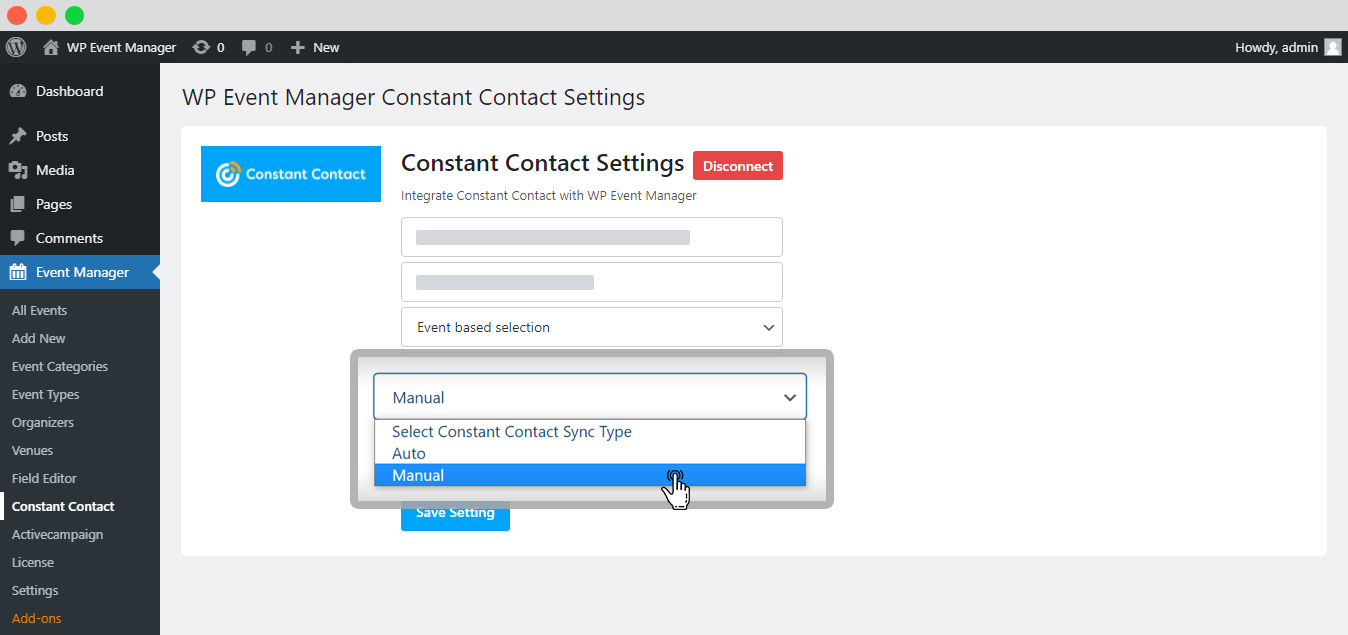The width and height of the screenshot is (1348, 635).
Task: Choose the Auto sync option
Action: pyautogui.click(x=590, y=454)
